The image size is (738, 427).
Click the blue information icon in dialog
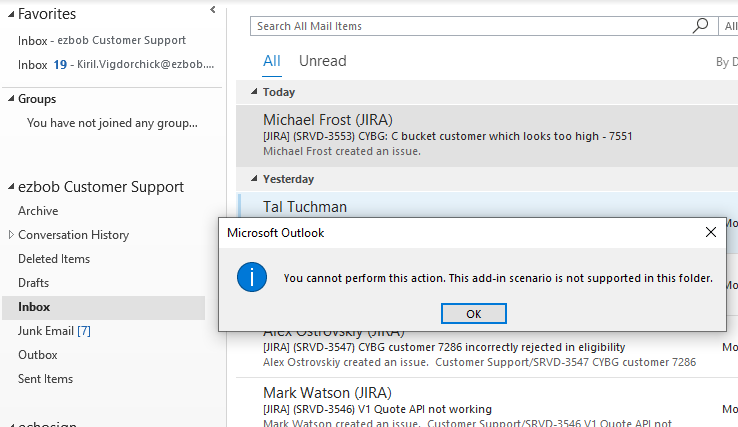click(x=252, y=277)
